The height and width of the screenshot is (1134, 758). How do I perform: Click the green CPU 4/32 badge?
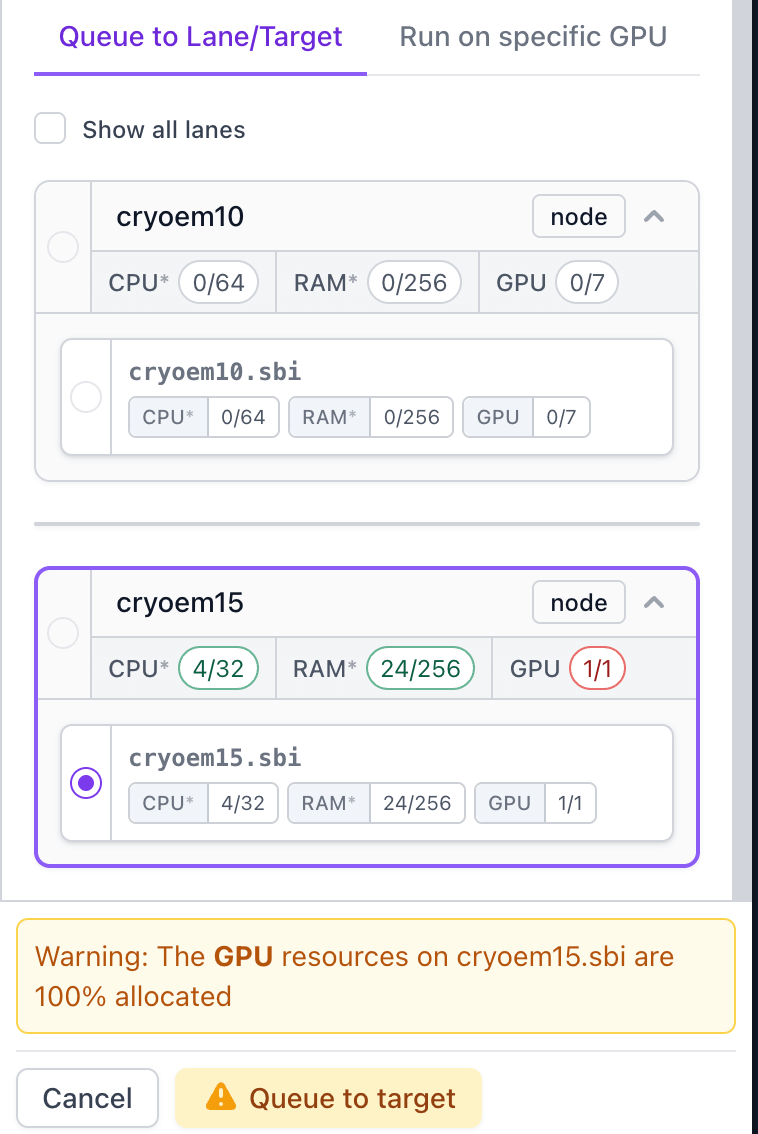(218, 669)
